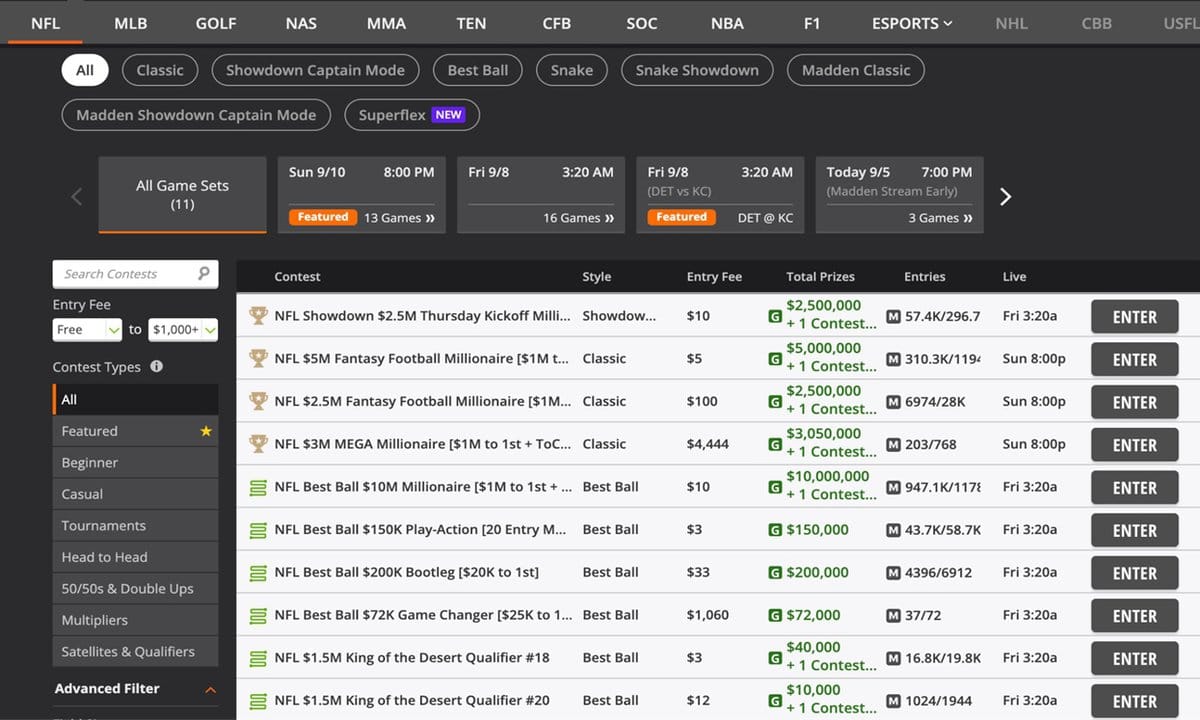Select the All Game Sets (11) card
1200x720 pixels.
click(183, 195)
